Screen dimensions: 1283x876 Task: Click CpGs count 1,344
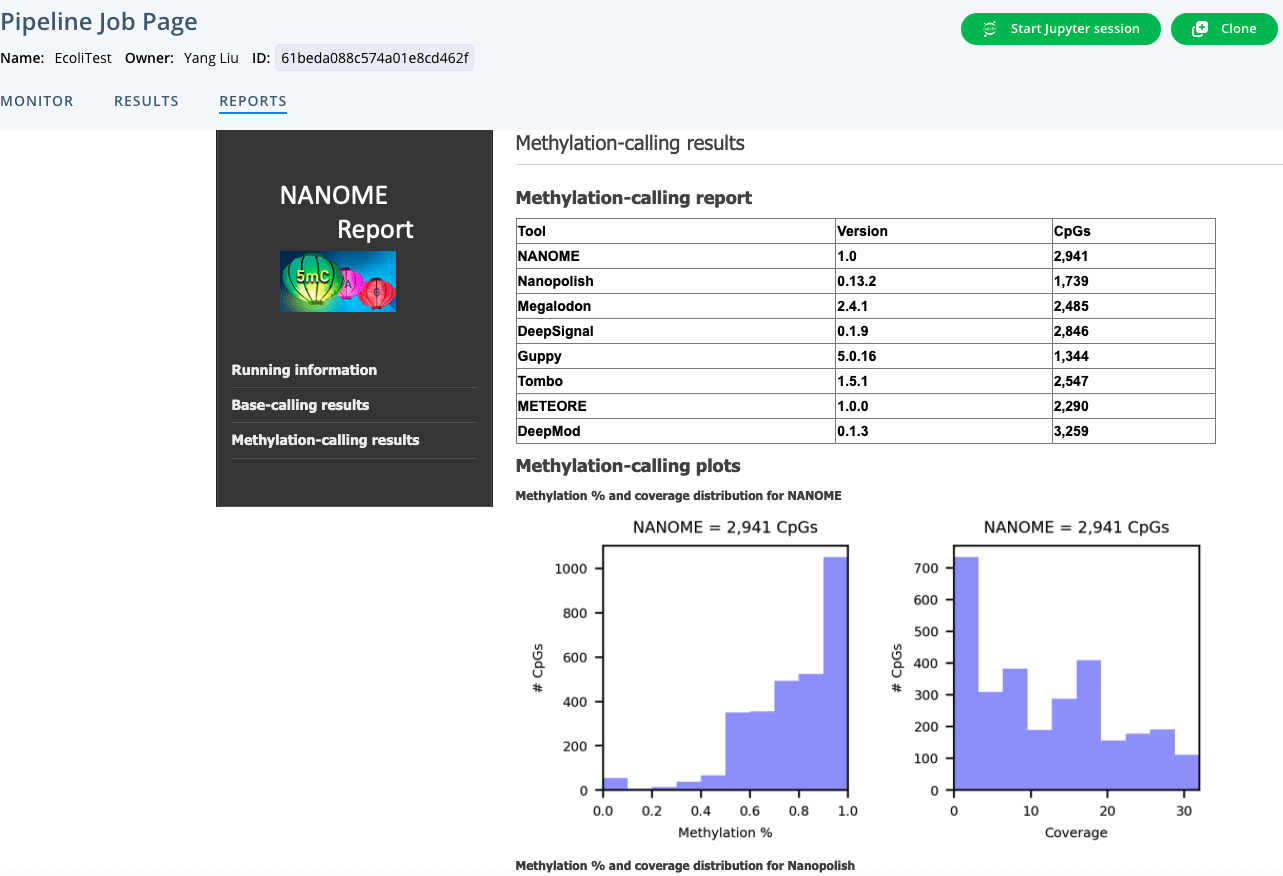pos(1071,356)
